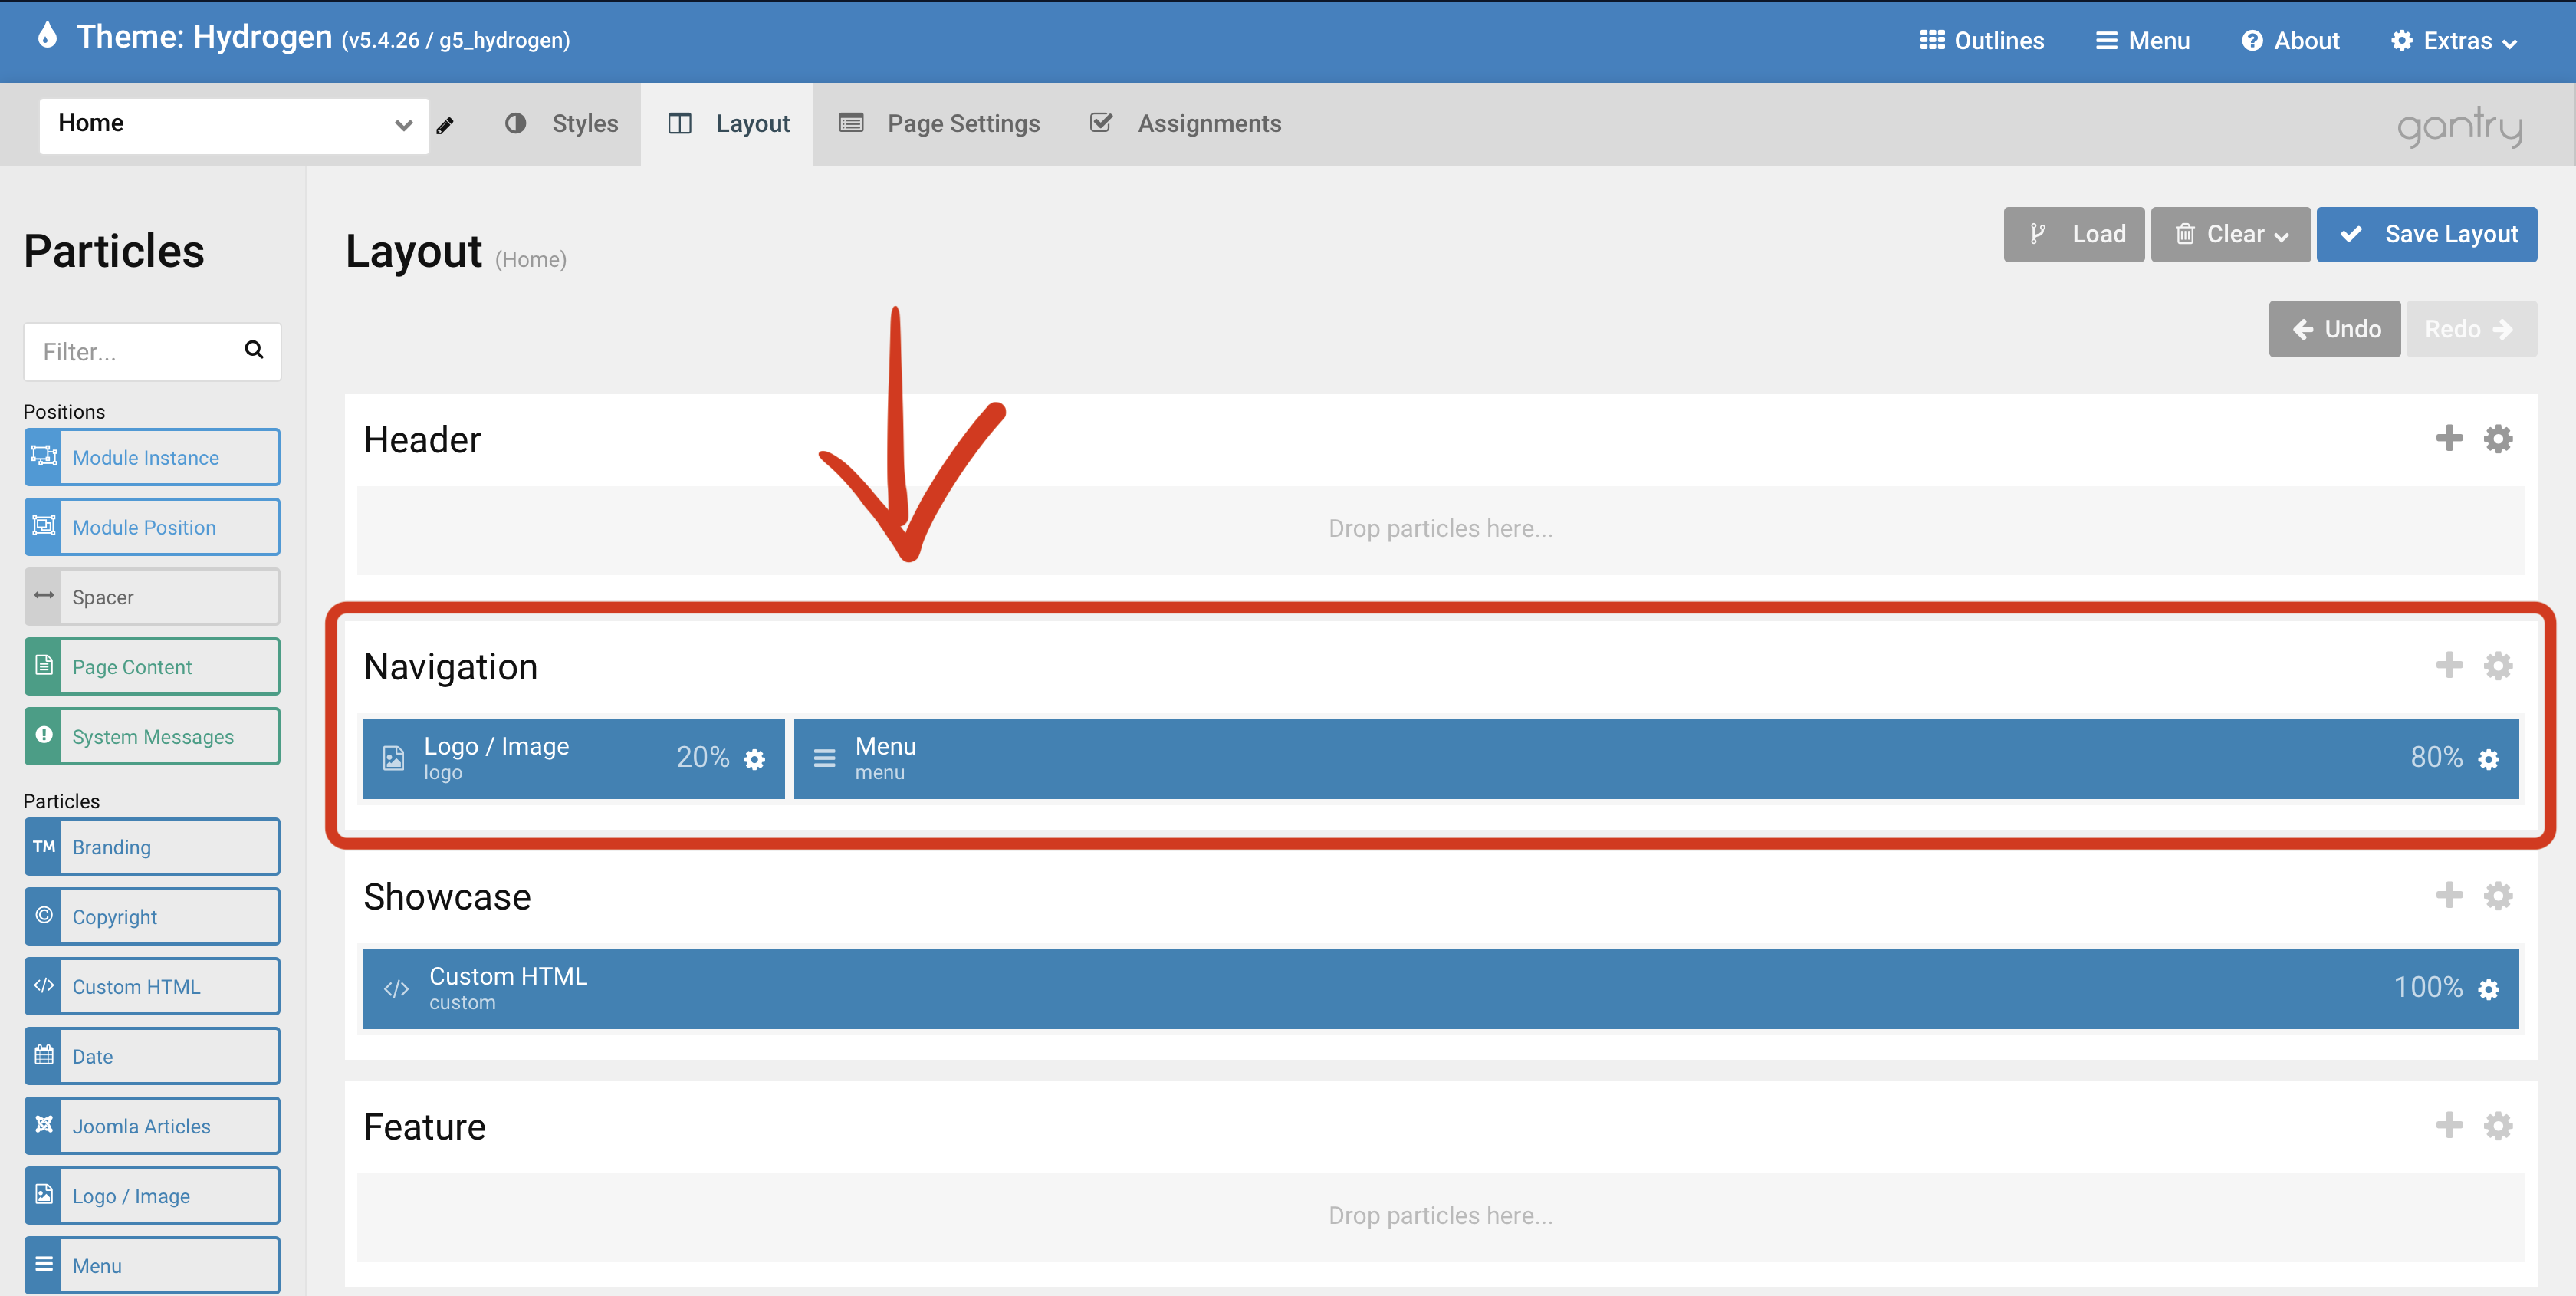
Task: Switch to the Styles tab
Action: point(562,124)
